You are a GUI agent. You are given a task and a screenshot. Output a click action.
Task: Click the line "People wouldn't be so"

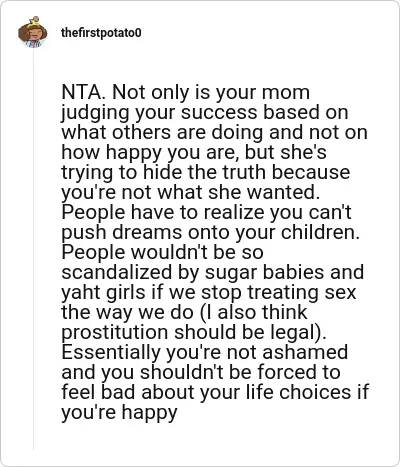coord(162,252)
